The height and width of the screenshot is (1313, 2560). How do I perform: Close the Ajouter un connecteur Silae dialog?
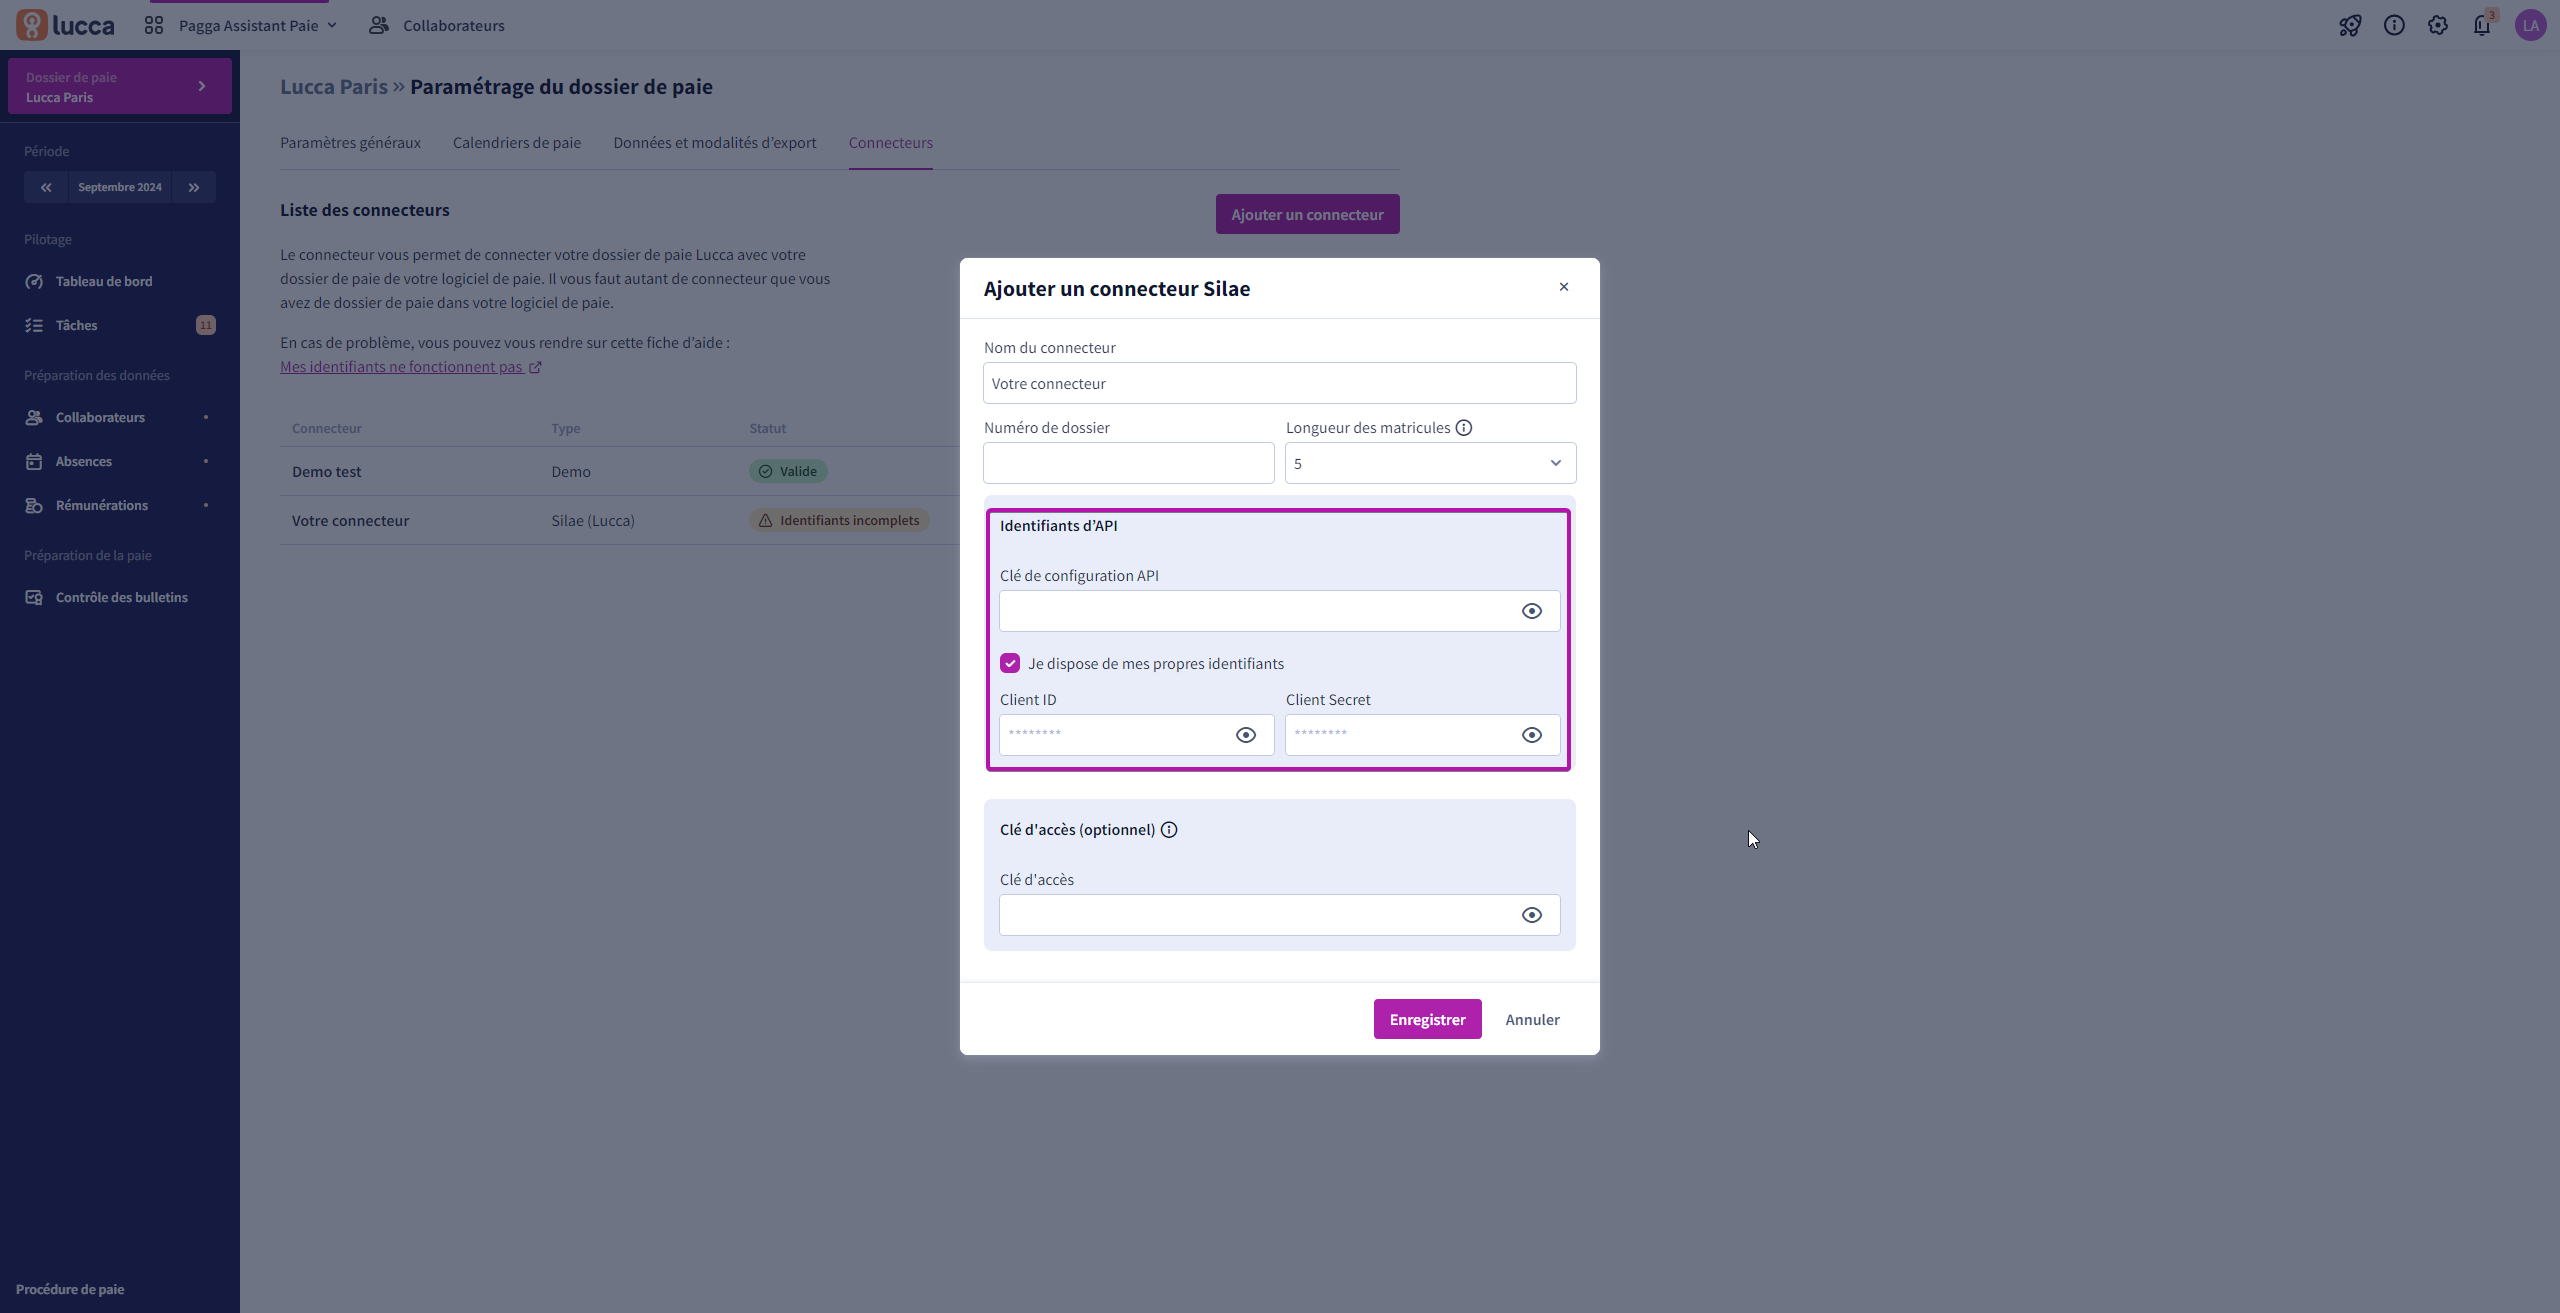click(x=1564, y=287)
